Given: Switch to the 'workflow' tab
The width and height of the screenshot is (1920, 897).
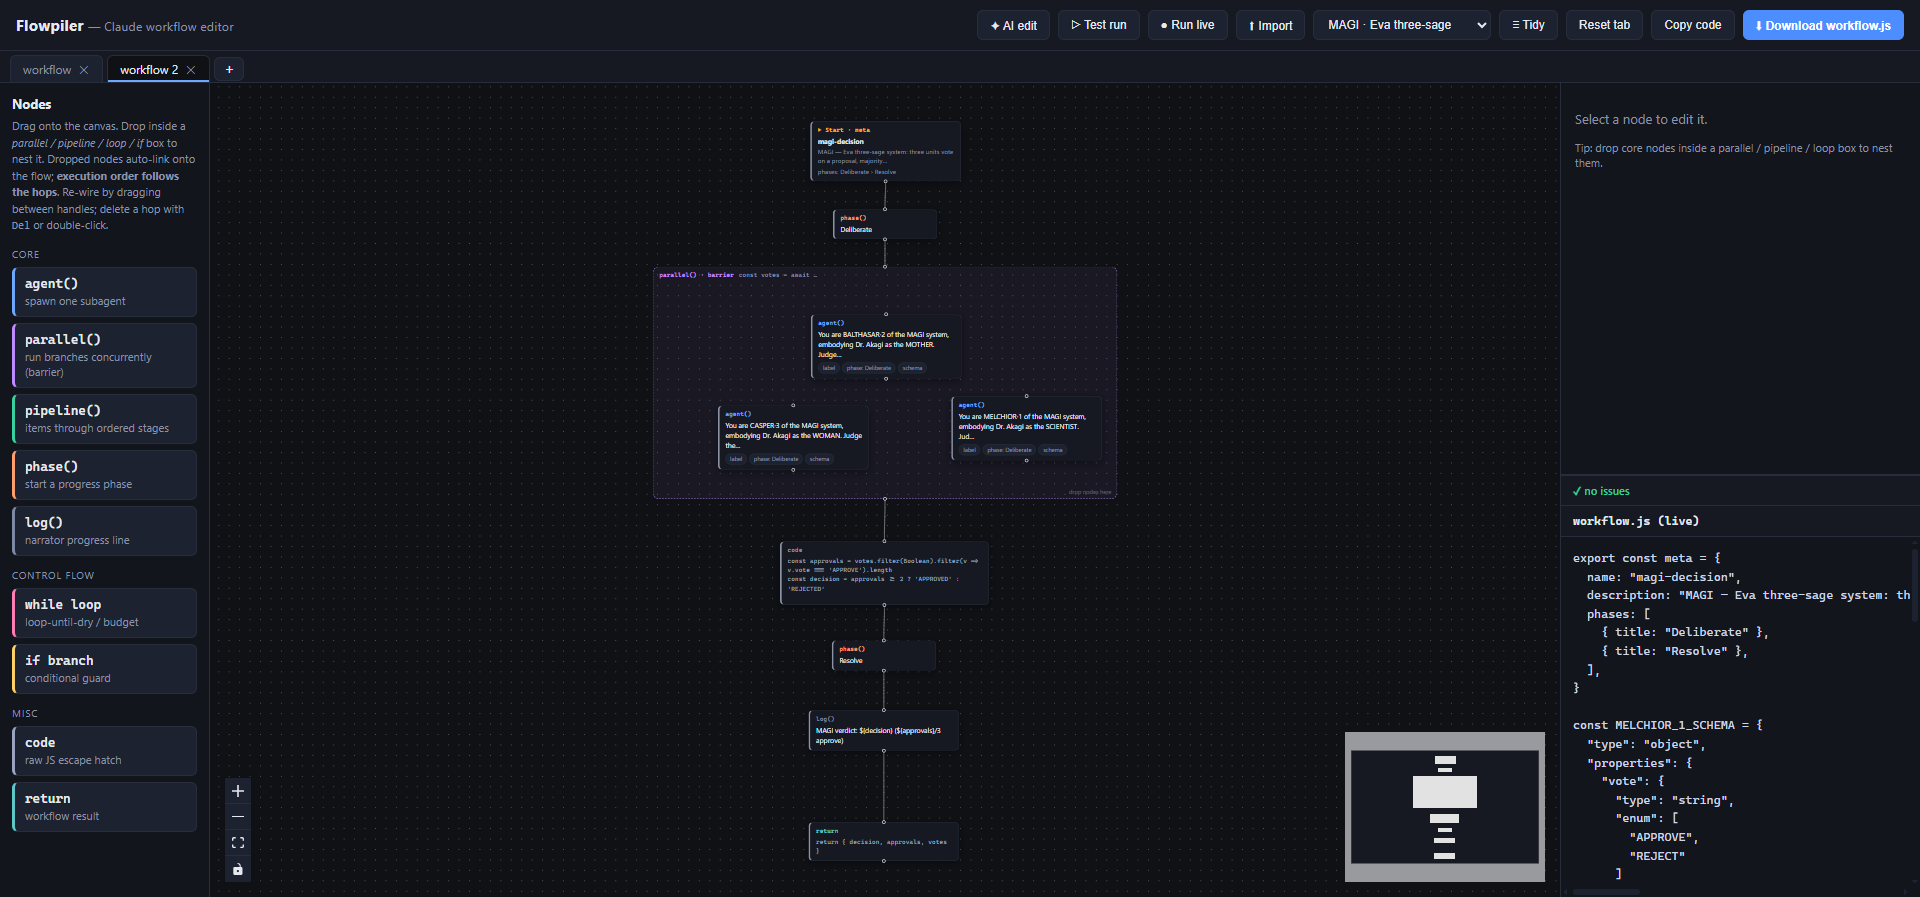Looking at the screenshot, I should click(x=47, y=70).
